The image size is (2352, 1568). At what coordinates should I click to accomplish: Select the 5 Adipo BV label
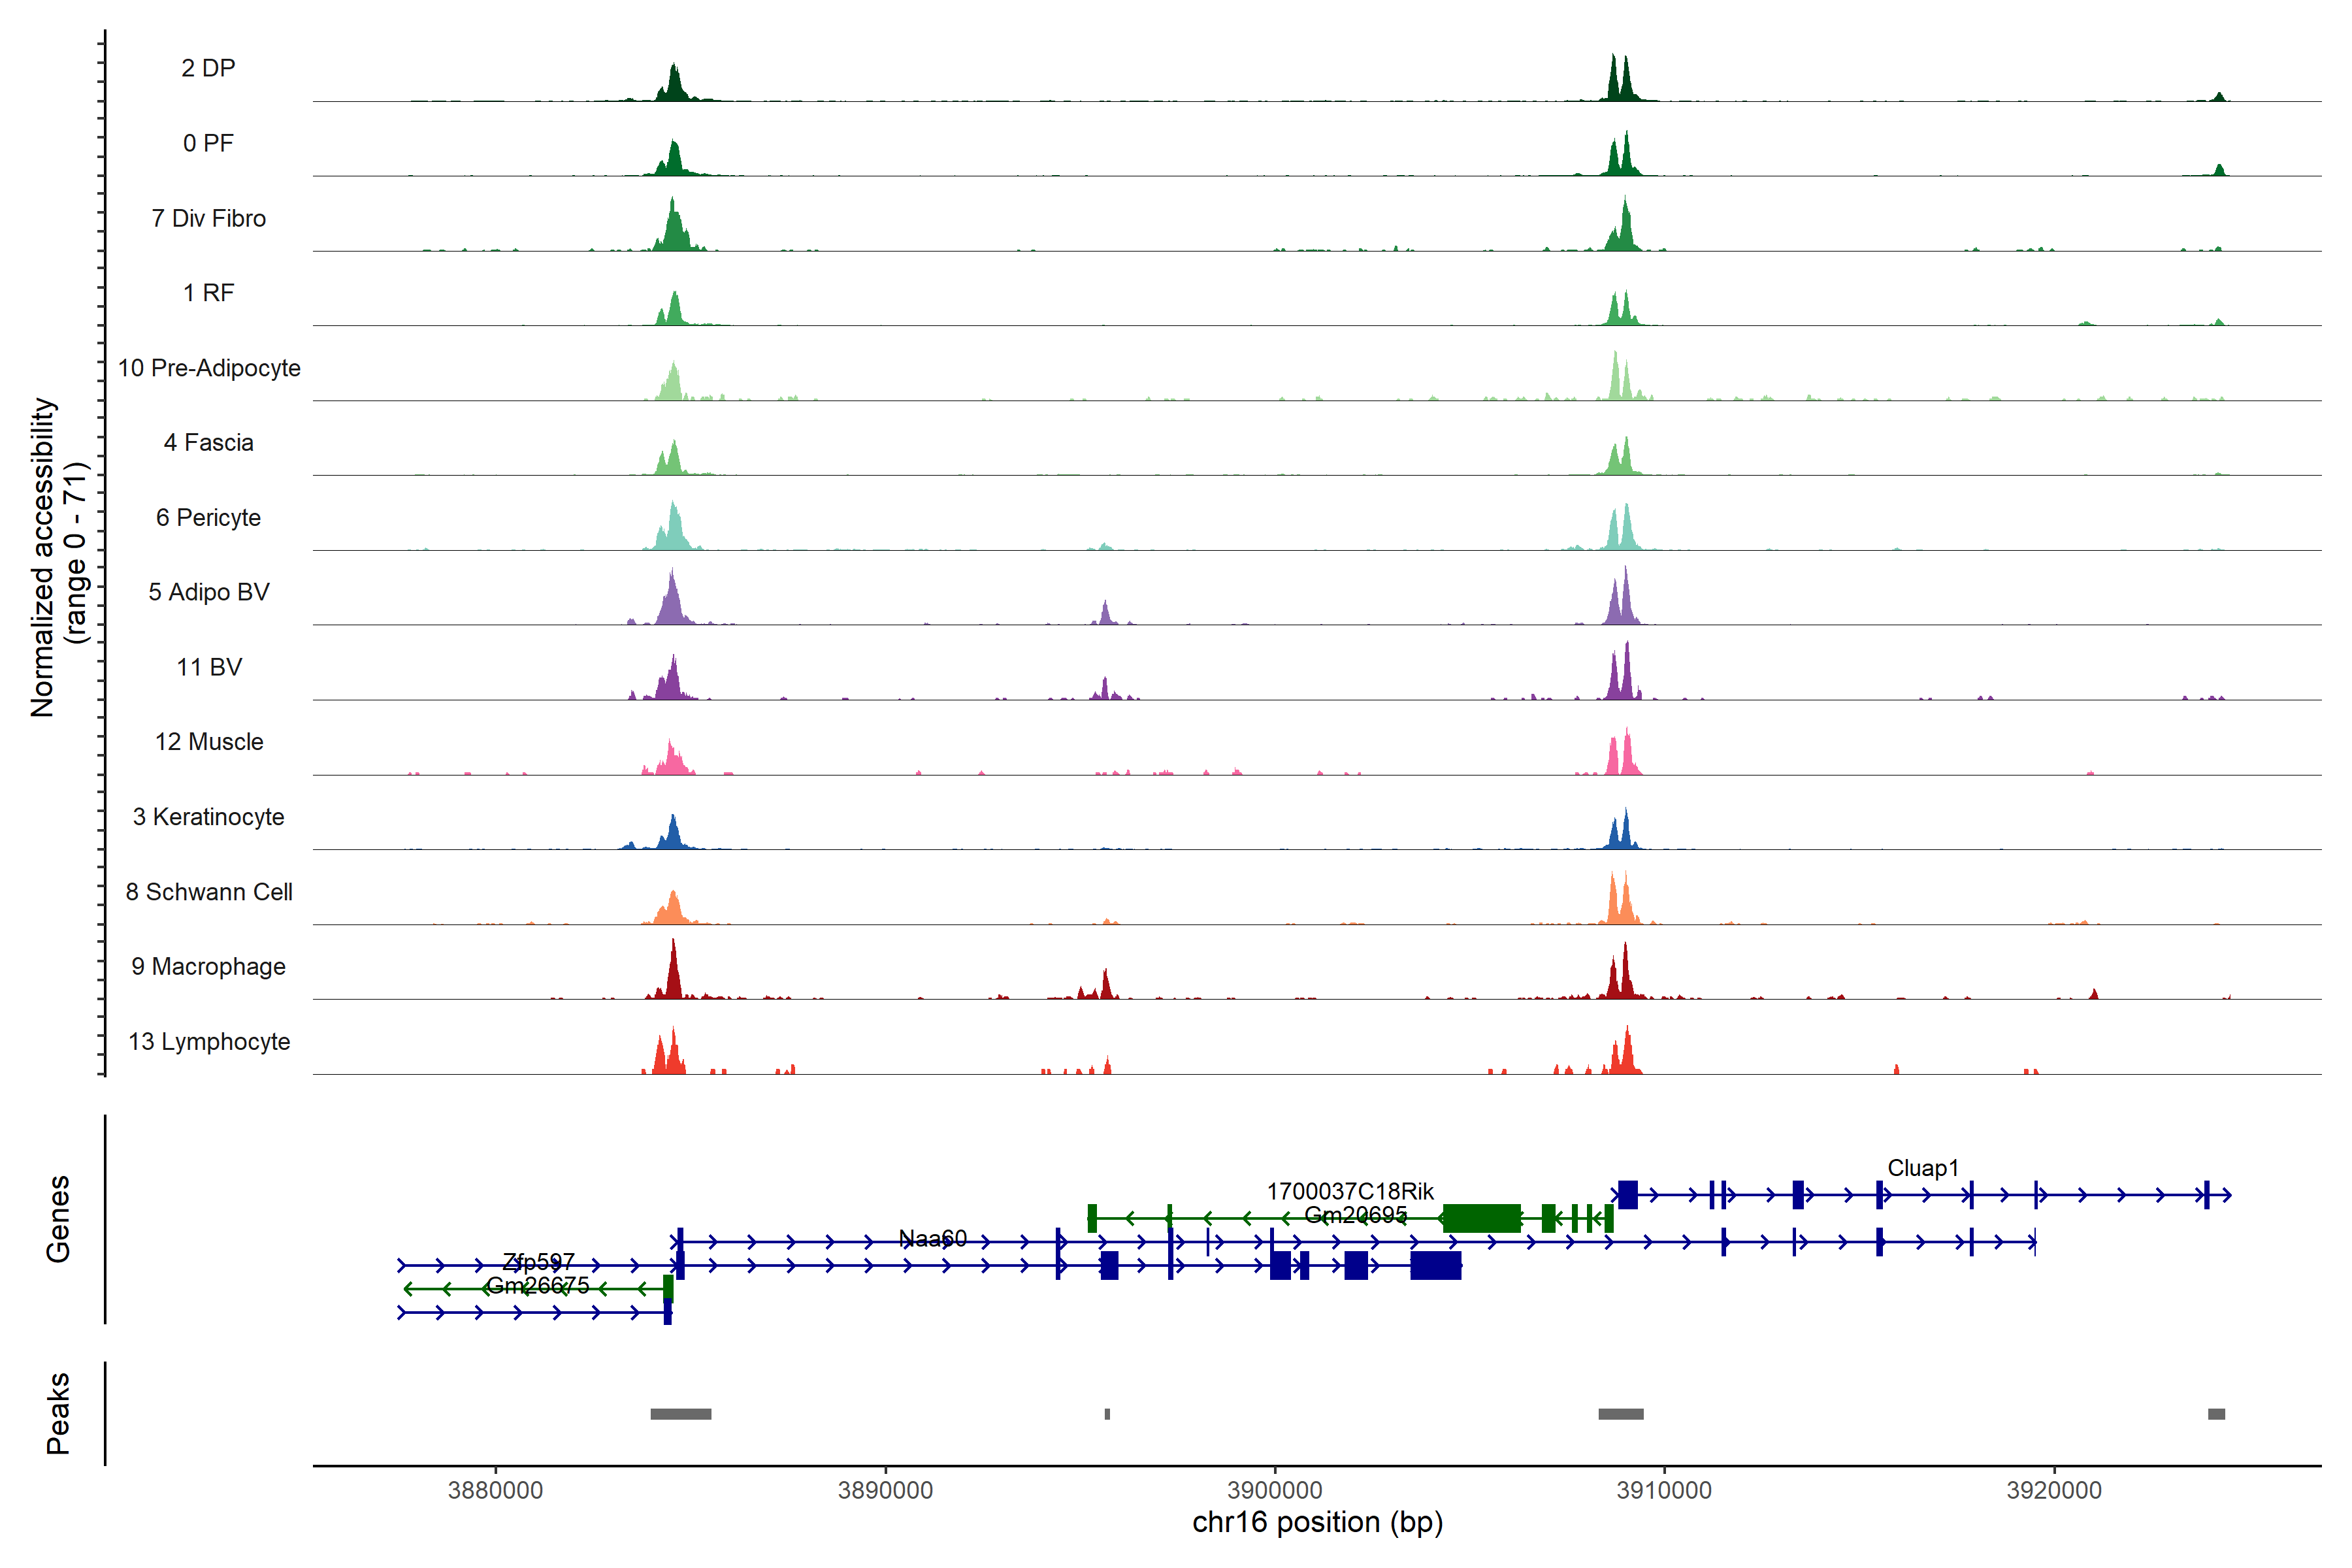pyautogui.click(x=208, y=592)
